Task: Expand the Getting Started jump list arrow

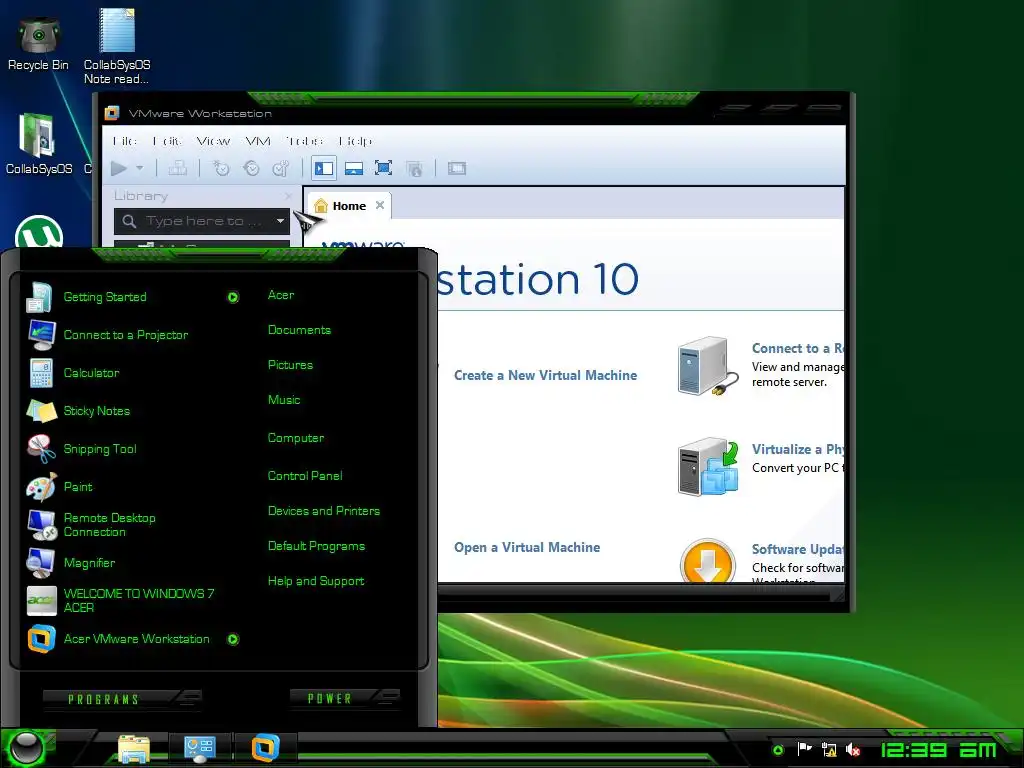Action: click(x=233, y=298)
